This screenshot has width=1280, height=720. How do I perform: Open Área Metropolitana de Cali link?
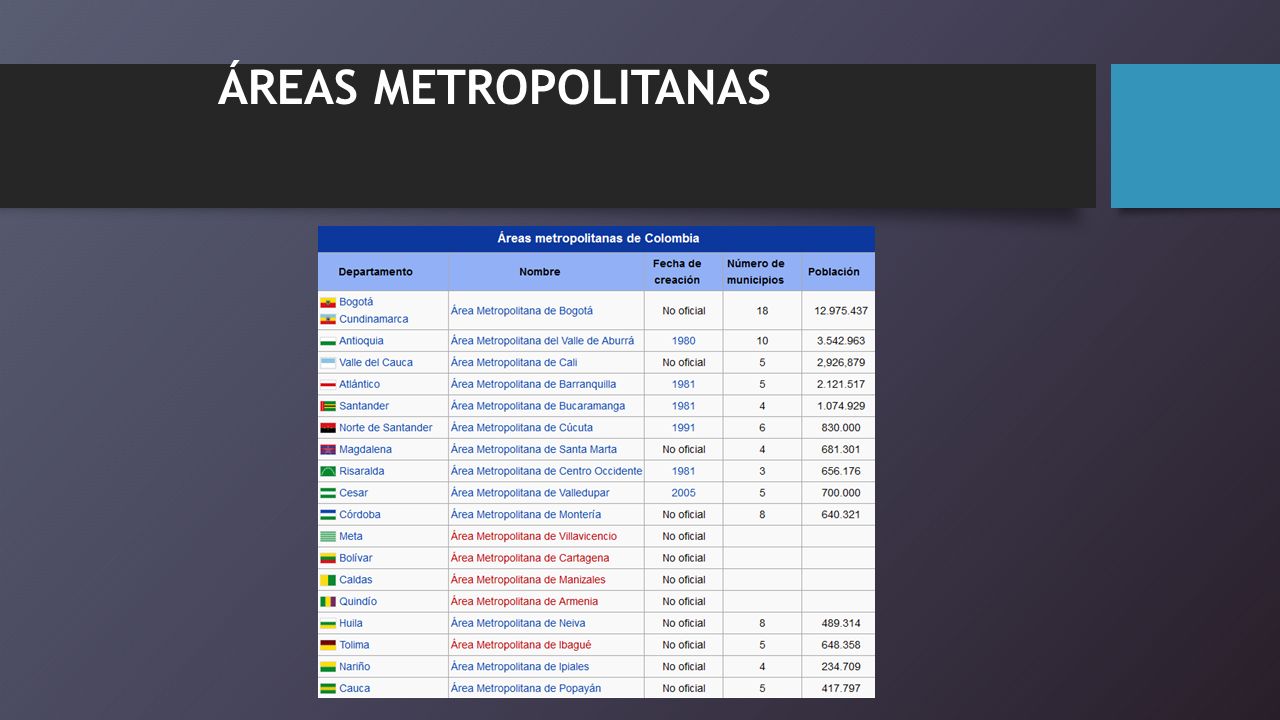tap(514, 363)
